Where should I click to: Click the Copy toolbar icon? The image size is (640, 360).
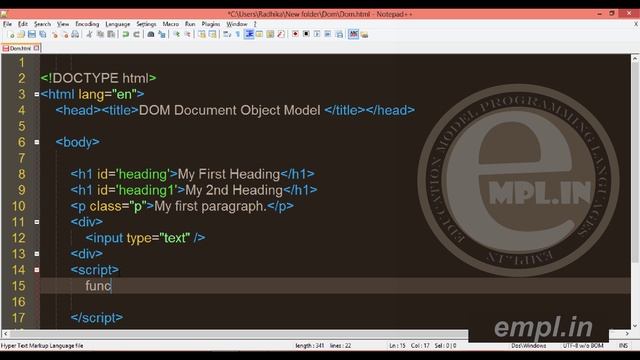tap(100, 35)
